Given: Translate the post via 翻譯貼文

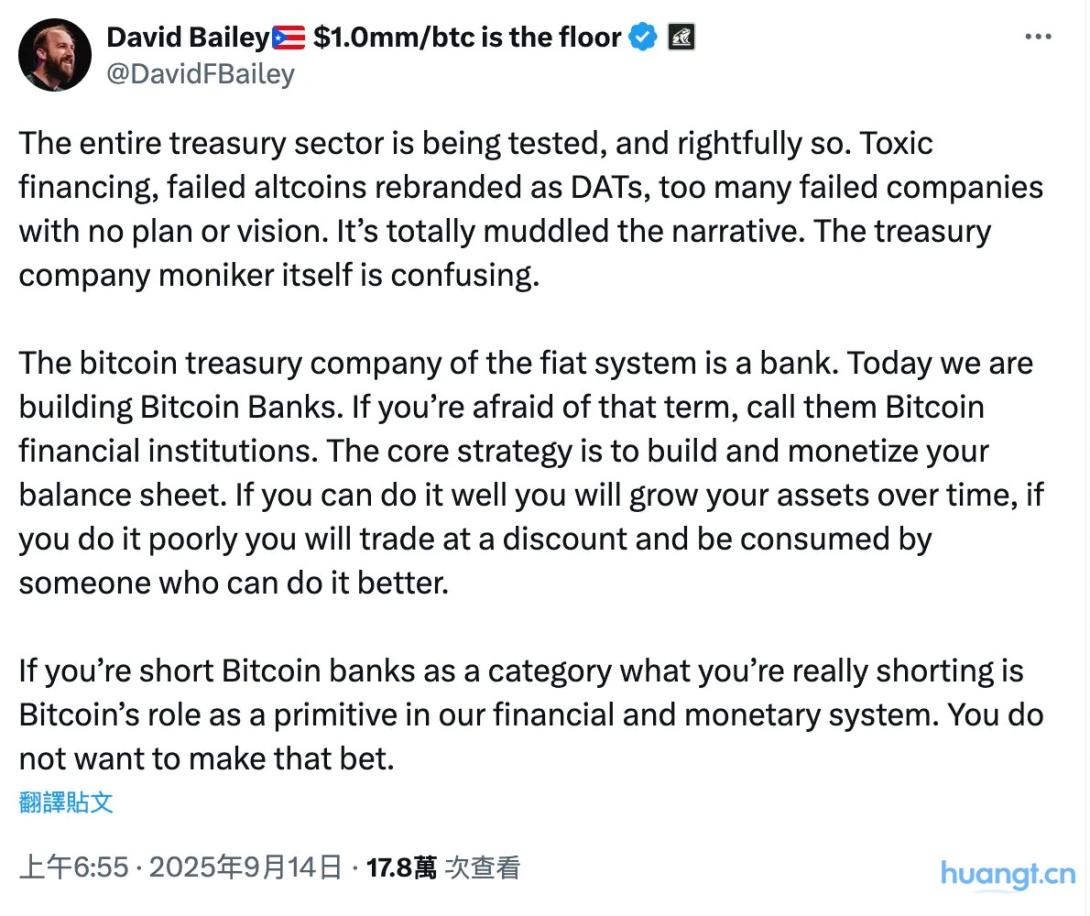Looking at the screenshot, I should point(63,803).
